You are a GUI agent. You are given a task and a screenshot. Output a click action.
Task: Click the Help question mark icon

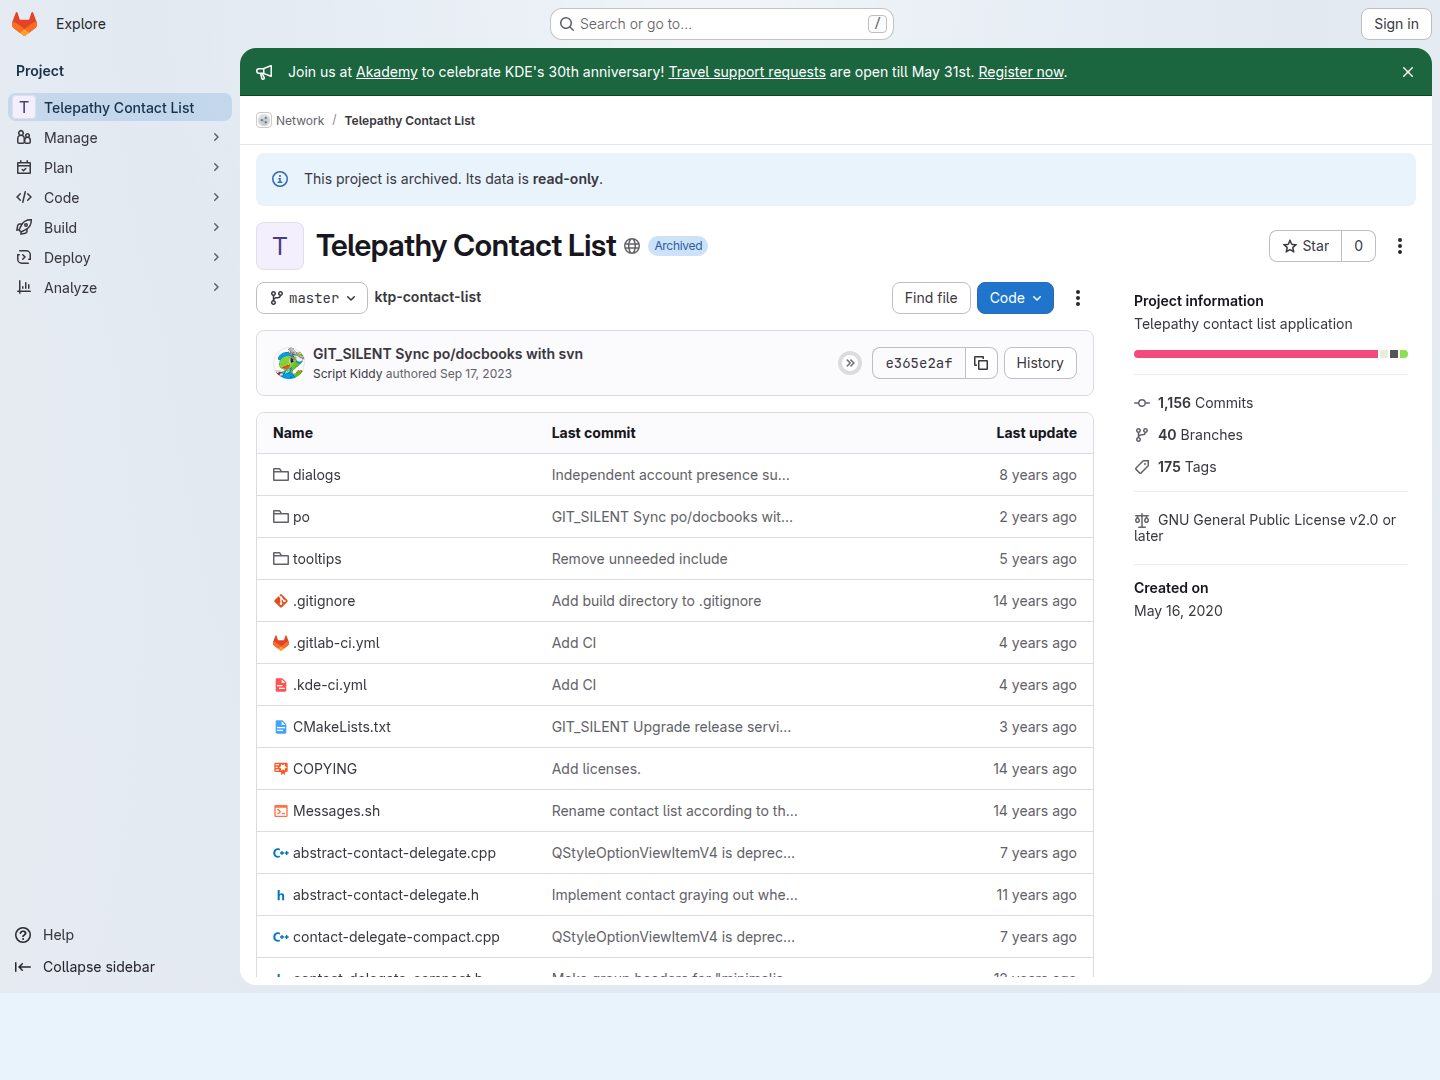pos(23,935)
